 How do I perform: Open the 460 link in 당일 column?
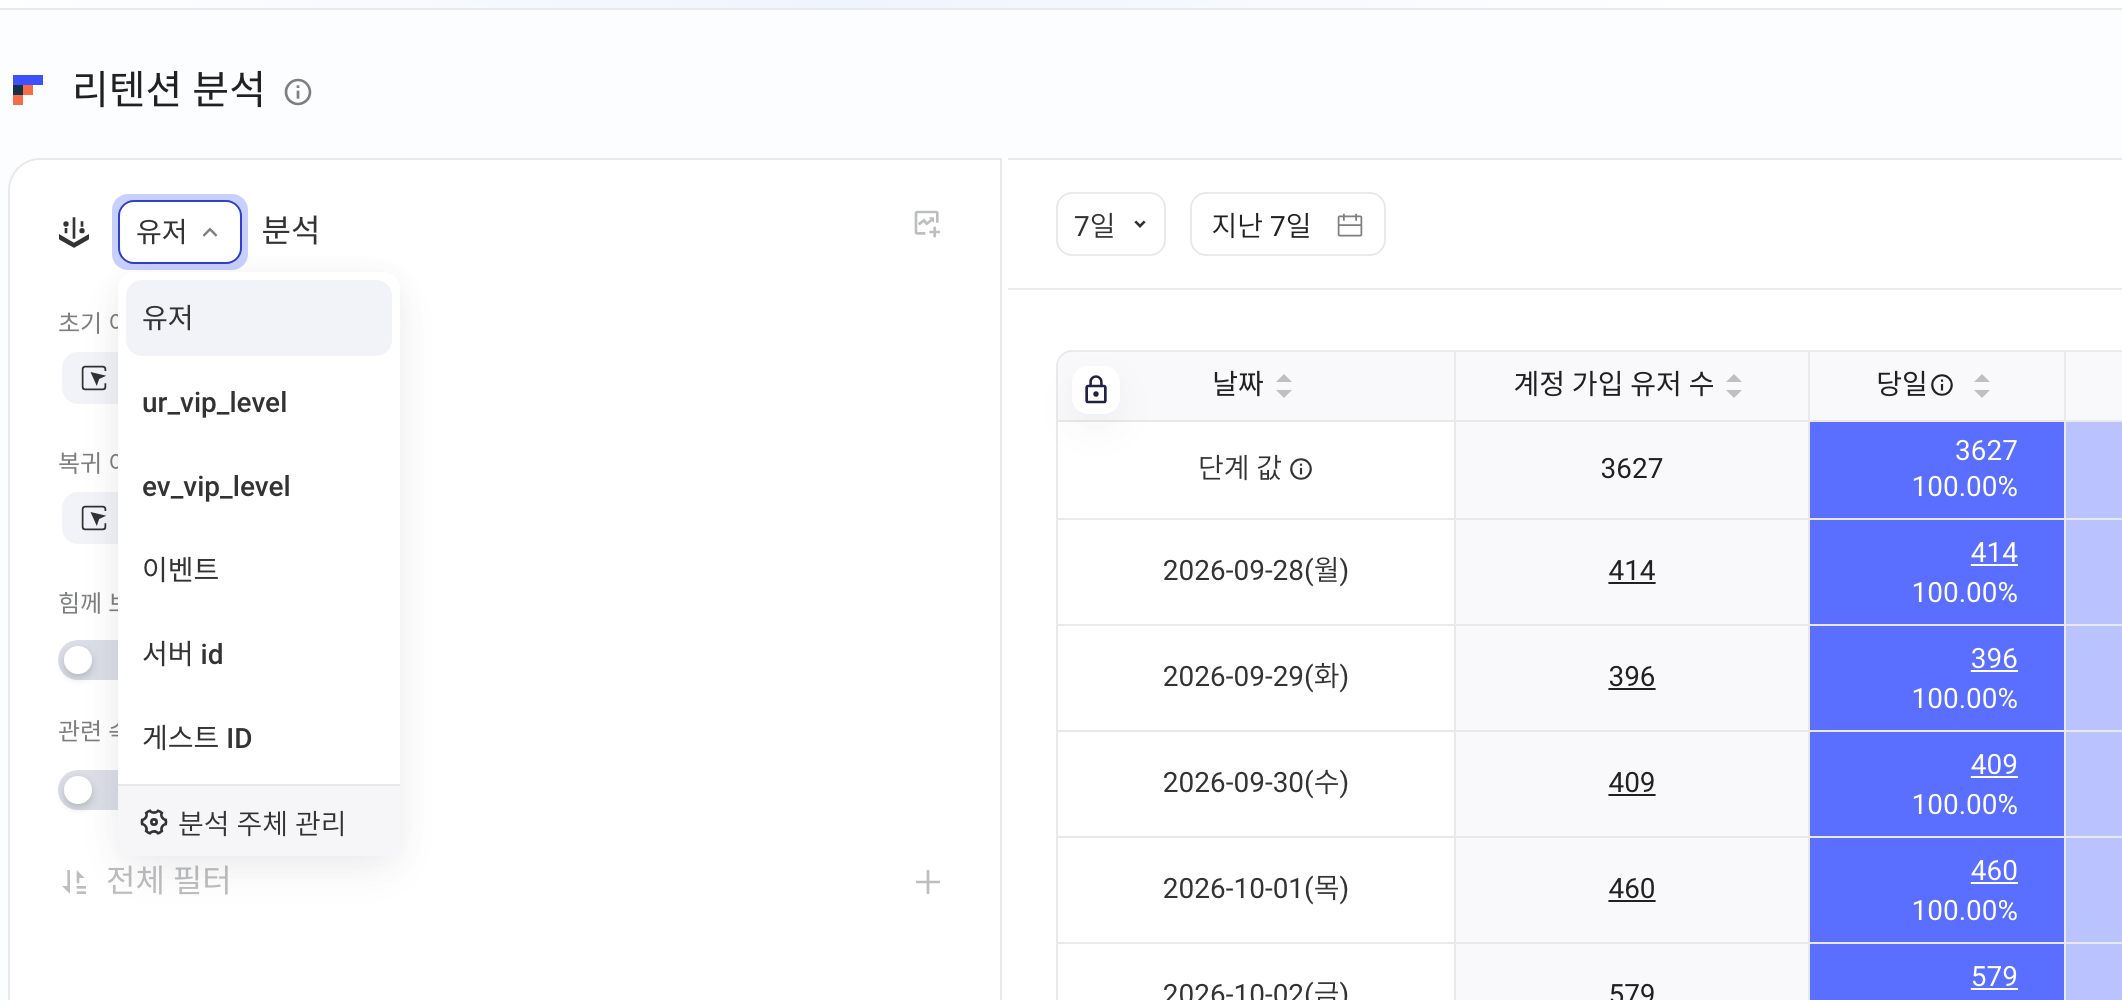pos(1994,871)
